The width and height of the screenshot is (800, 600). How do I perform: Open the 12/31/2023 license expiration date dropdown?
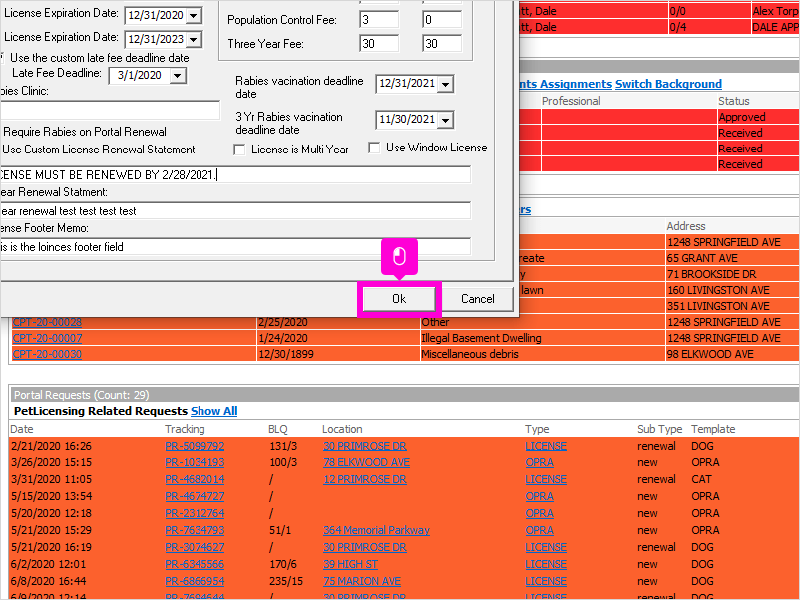point(193,39)
